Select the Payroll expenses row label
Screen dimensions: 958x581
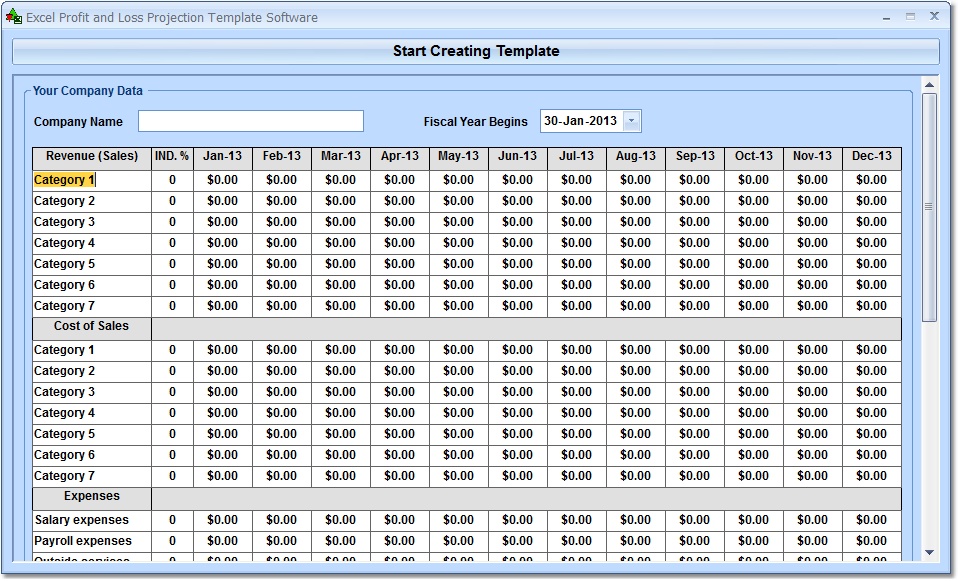(x=92, y=541)
